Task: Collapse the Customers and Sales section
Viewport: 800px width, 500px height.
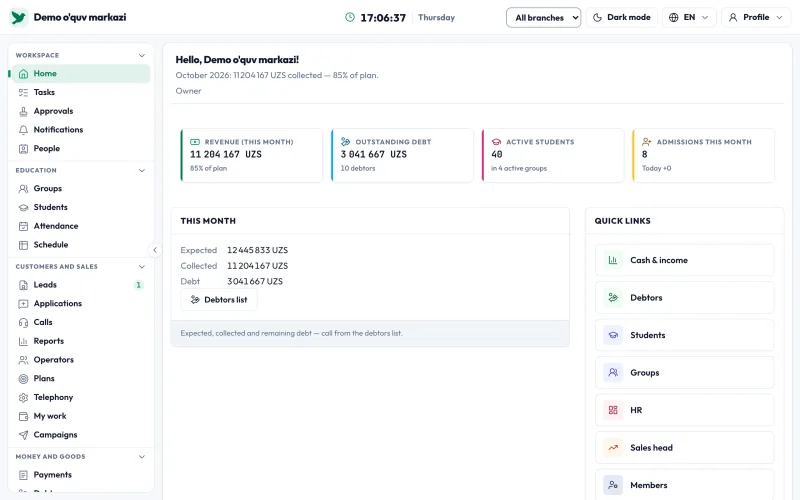Action: [142, 267]
